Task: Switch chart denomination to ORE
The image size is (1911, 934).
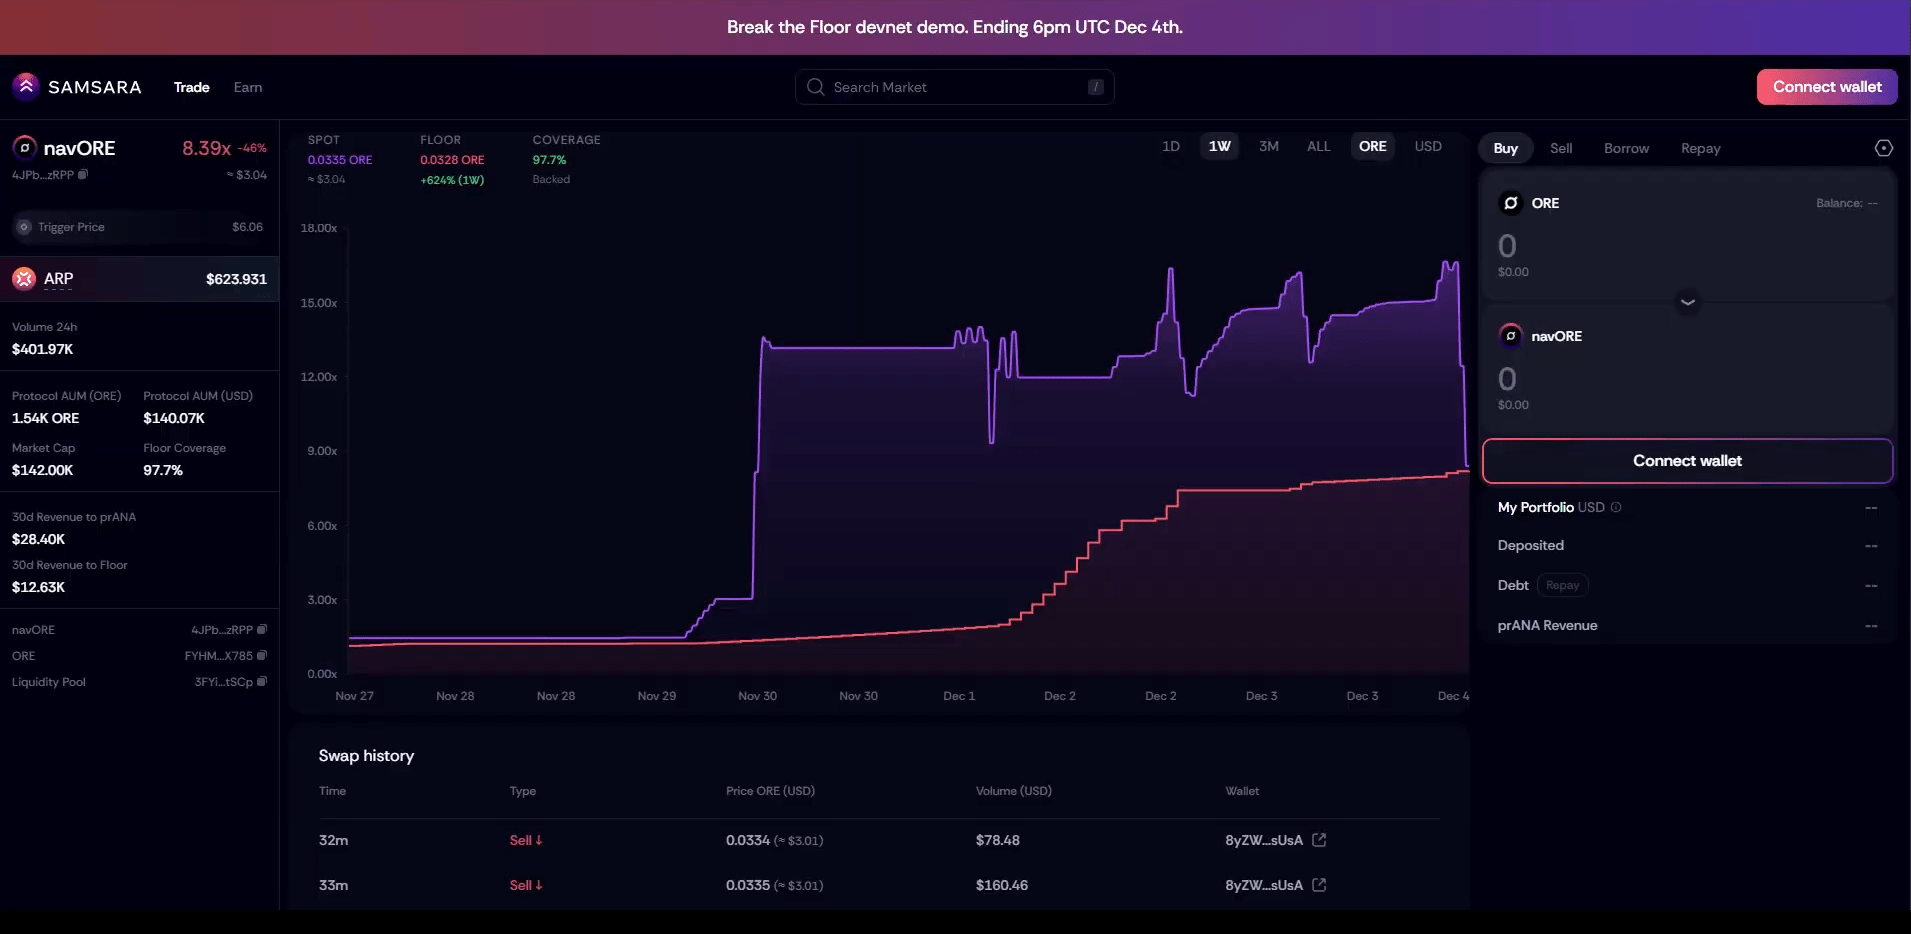Action: pyautogui.click(x=1372, y=146)
